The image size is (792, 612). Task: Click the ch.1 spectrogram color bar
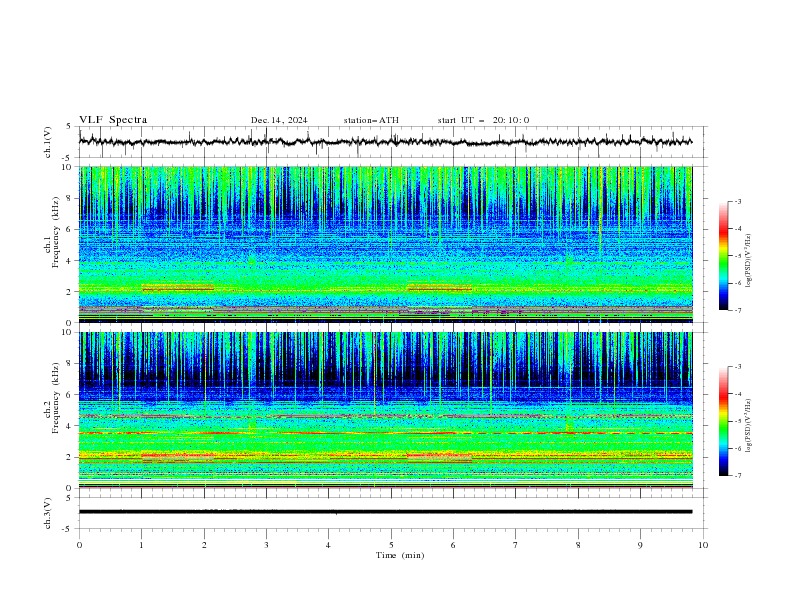coord(723,256)
